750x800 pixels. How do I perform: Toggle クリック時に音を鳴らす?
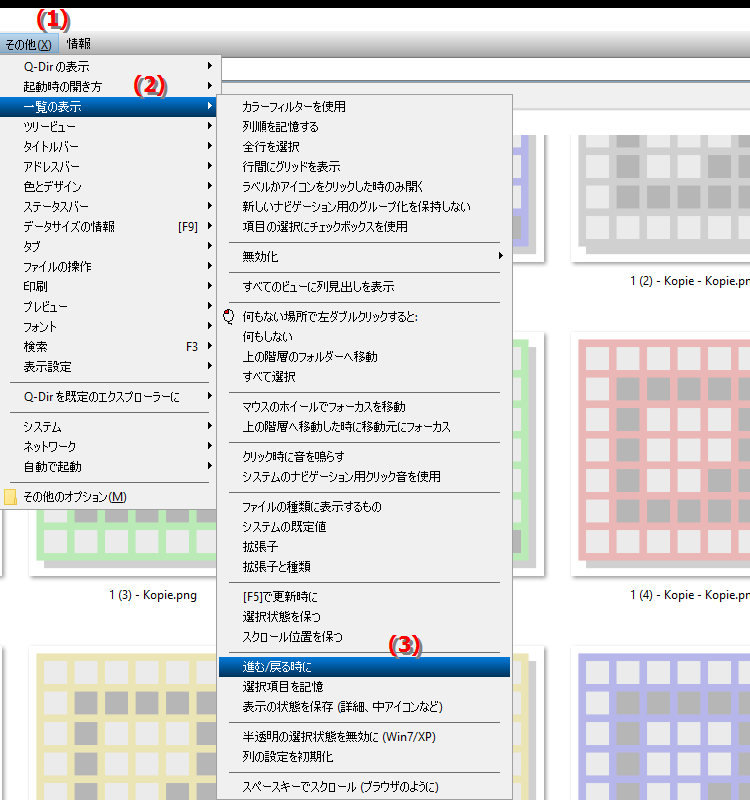[x=364, y=456]
